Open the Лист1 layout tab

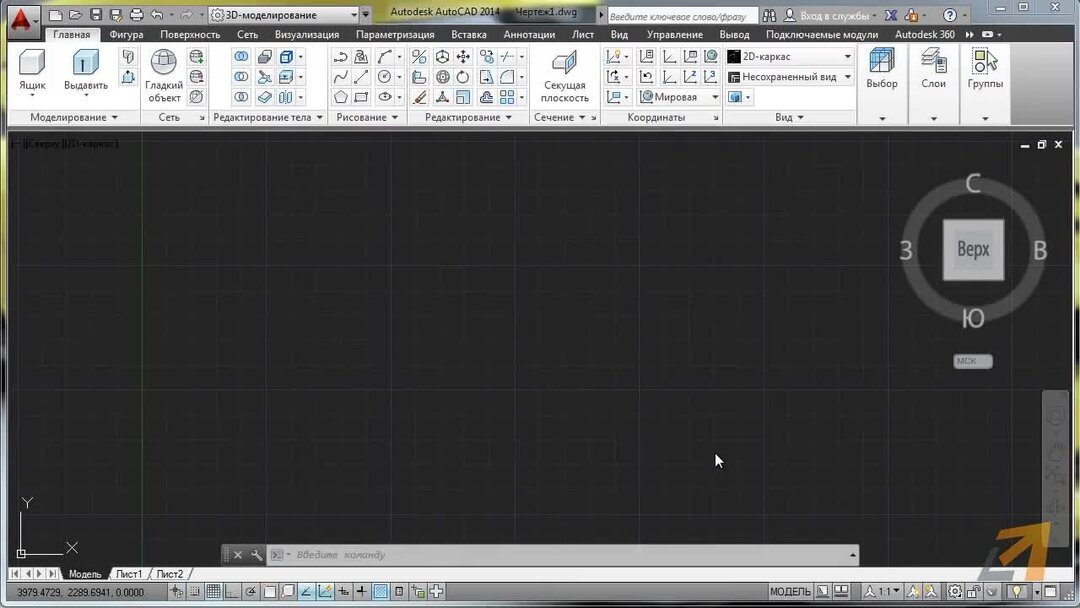tap(129, 574)
